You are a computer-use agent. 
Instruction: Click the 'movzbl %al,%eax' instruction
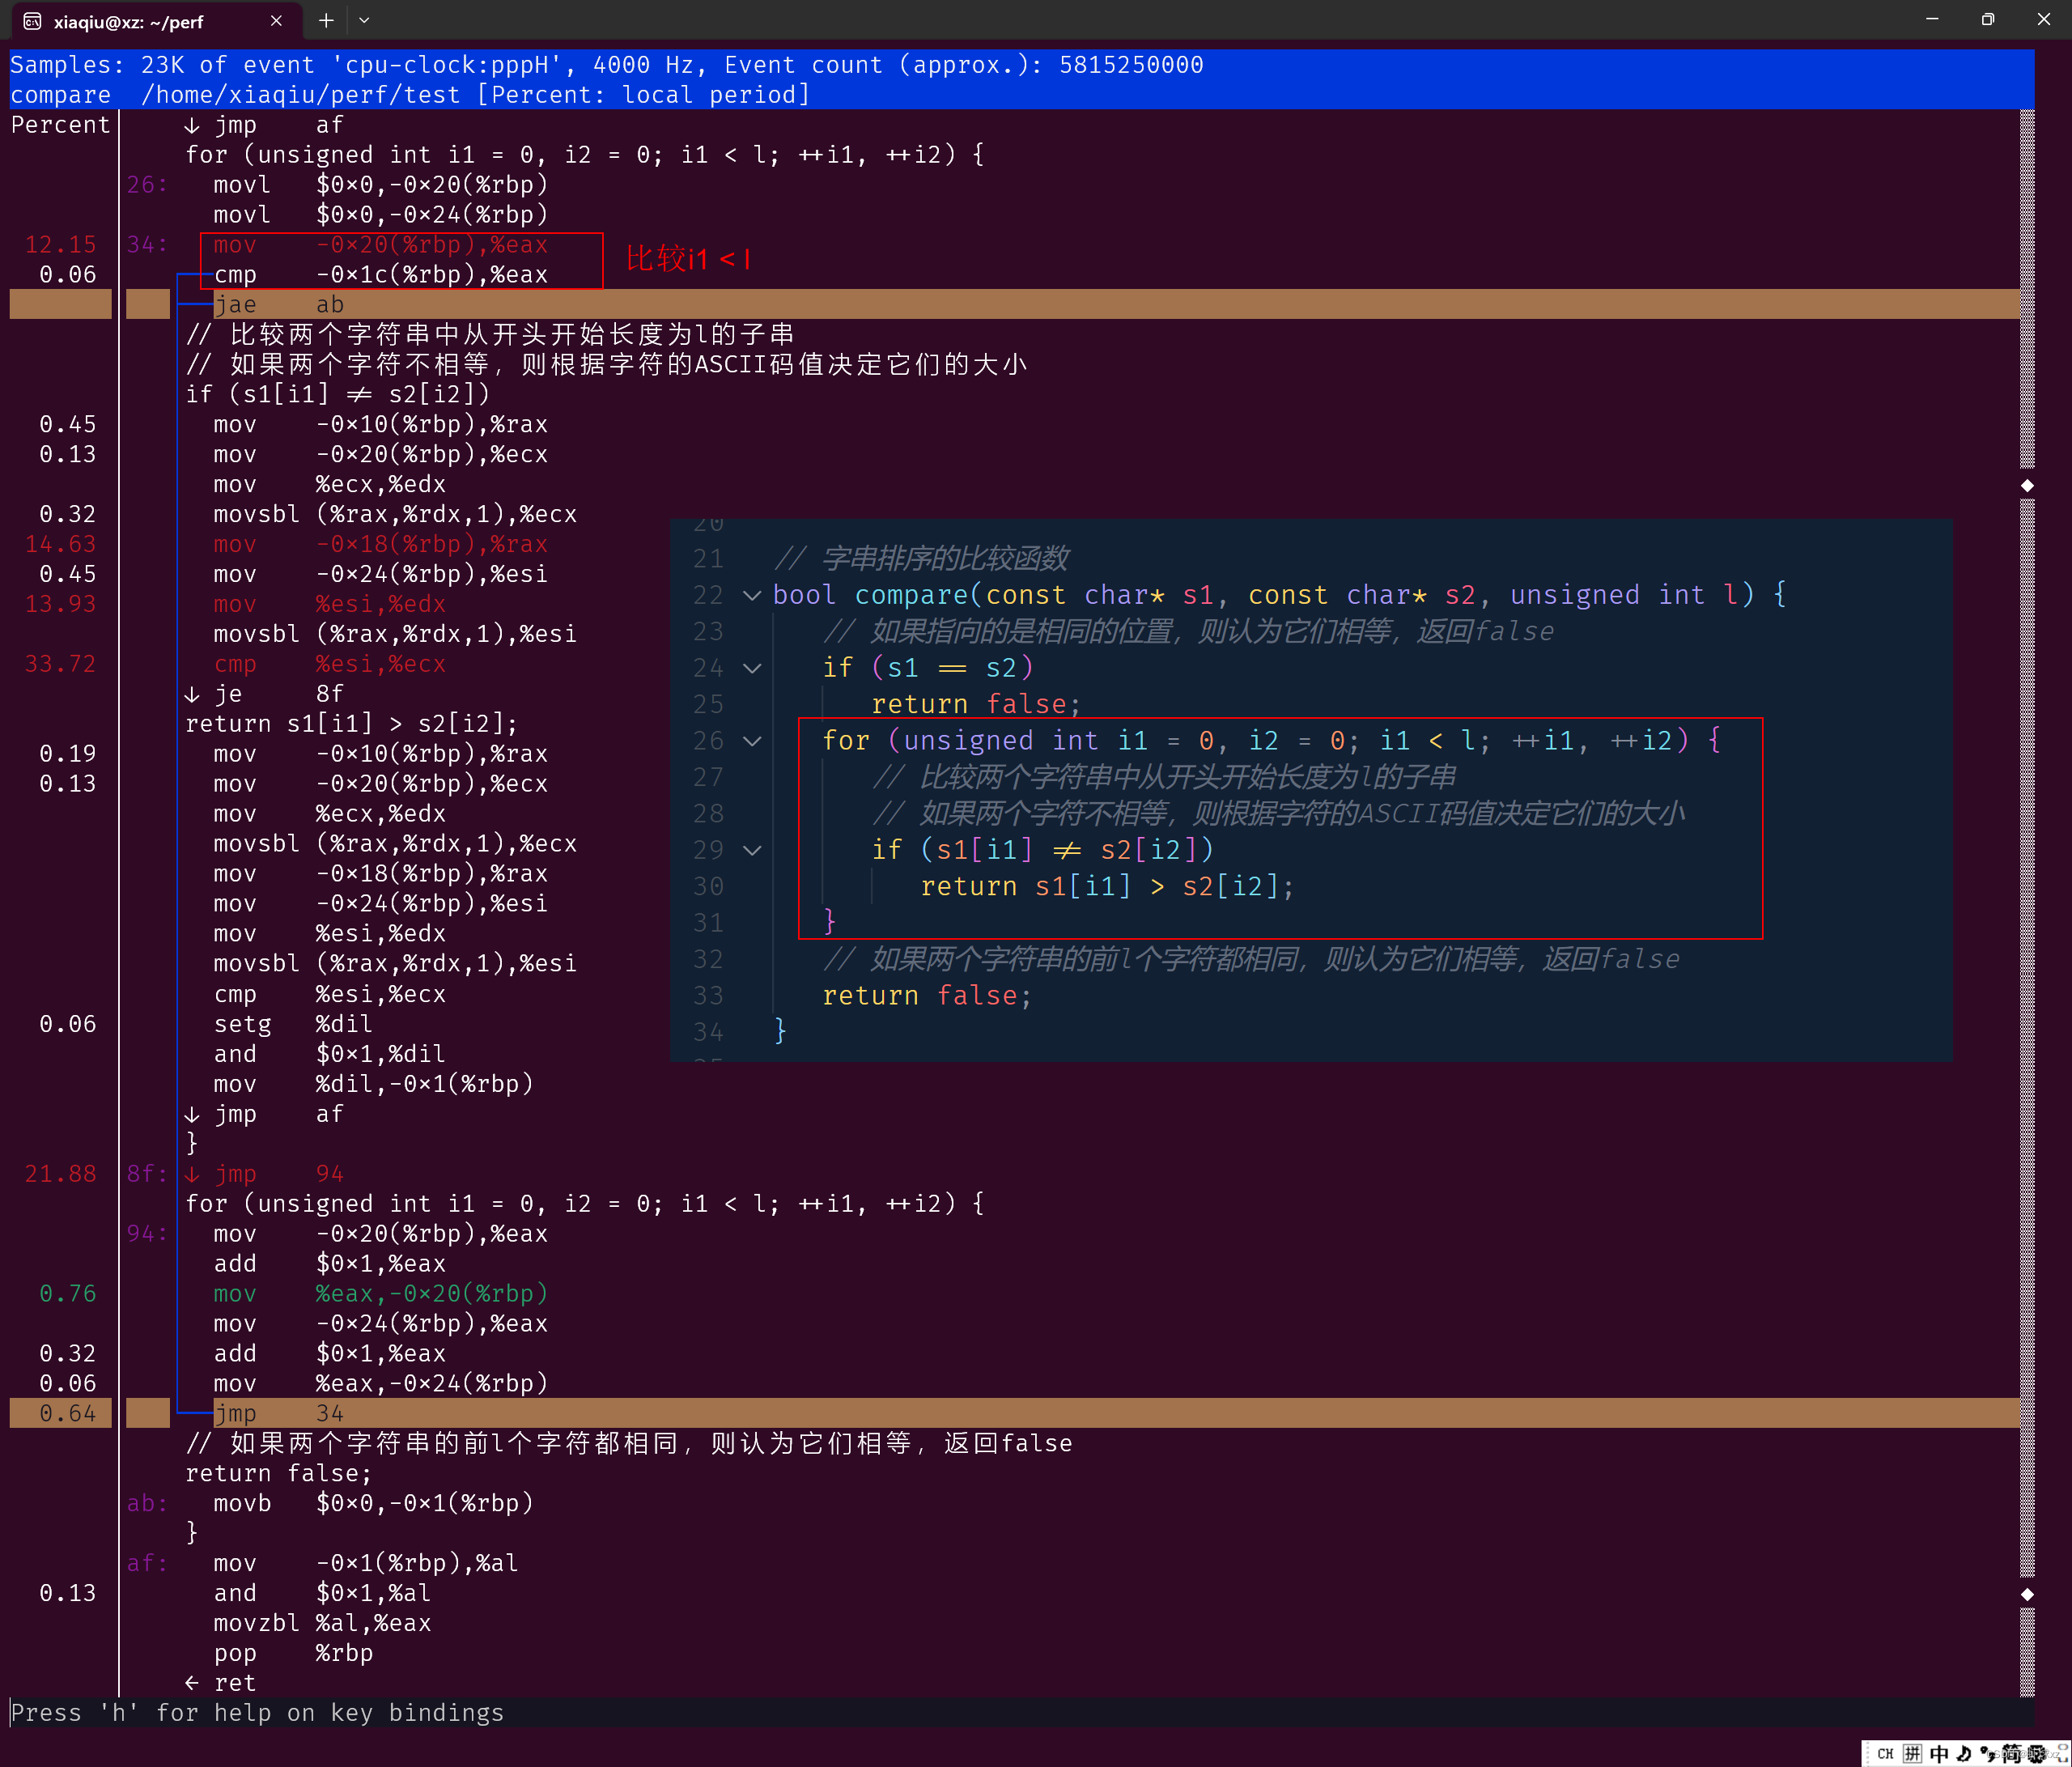(x=322, y=1623)
